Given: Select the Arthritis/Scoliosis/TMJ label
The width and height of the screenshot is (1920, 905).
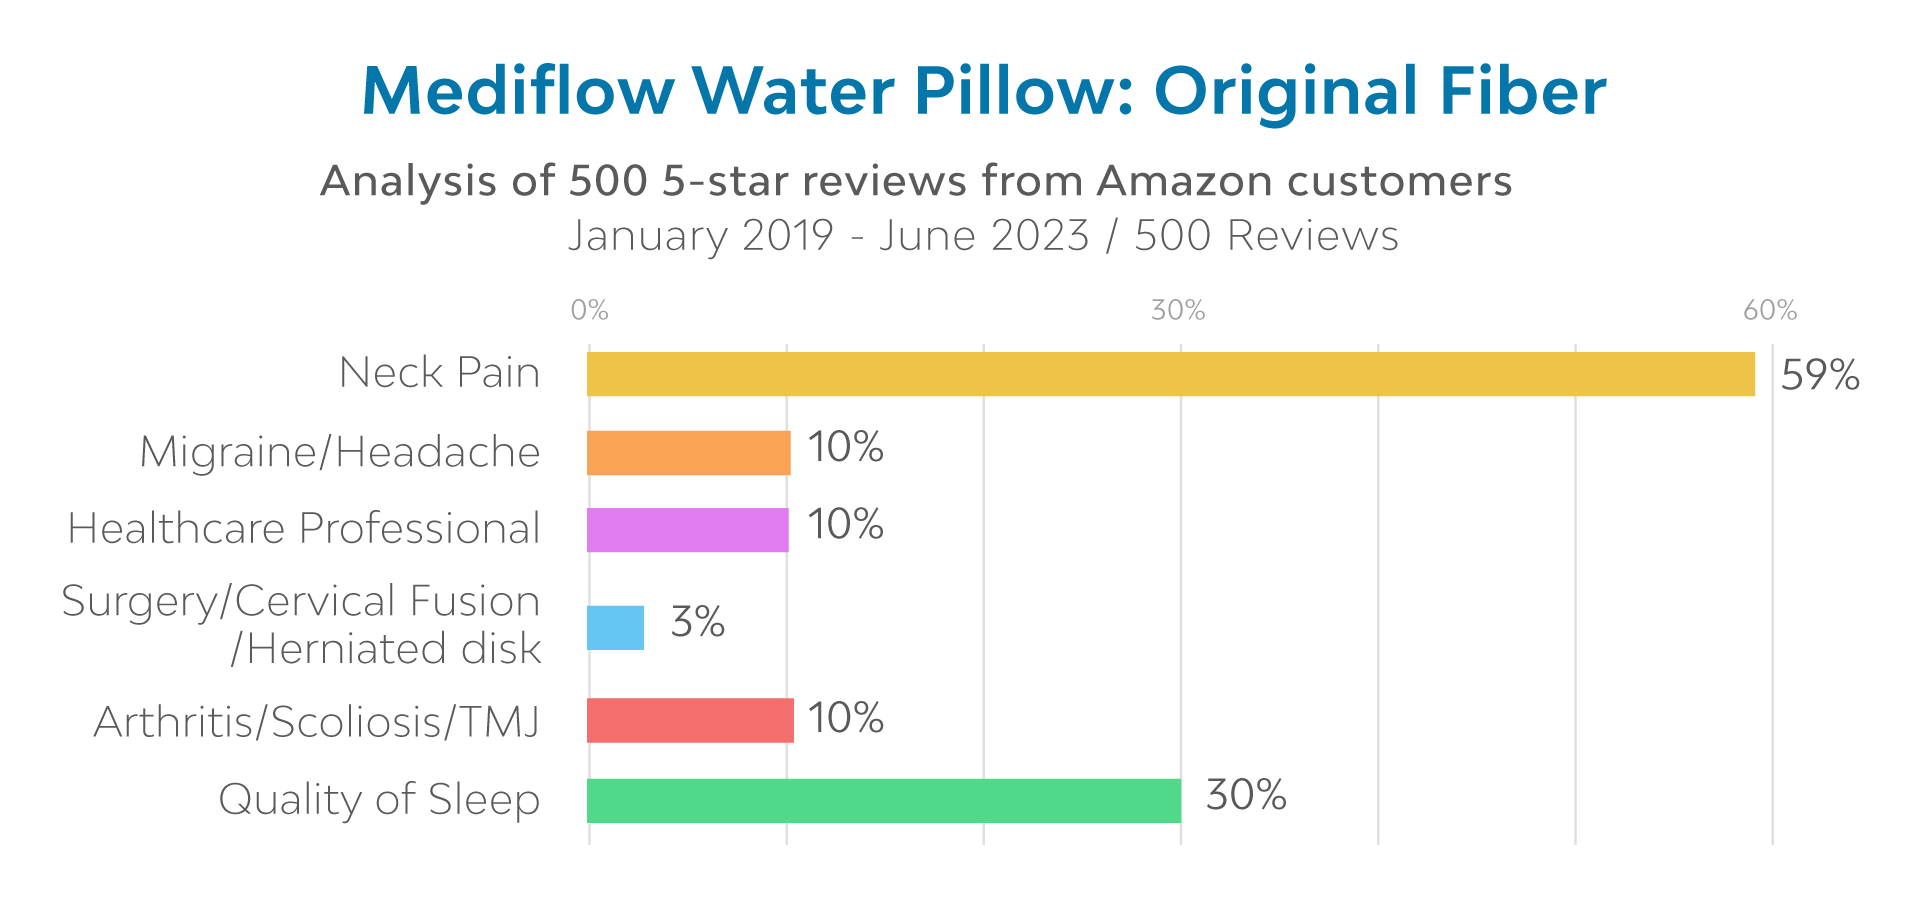Looking at the screenshot, I should tap(317, 721).
